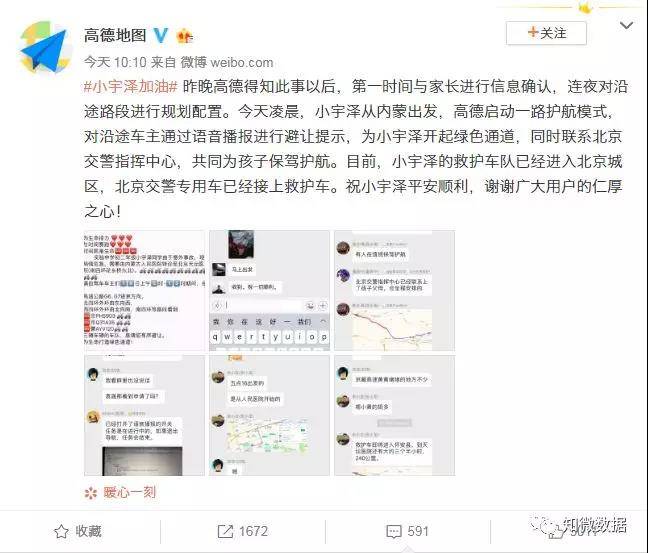
Task: Open the 微博 weibo.com source link
Action: [x=227, y=62]
